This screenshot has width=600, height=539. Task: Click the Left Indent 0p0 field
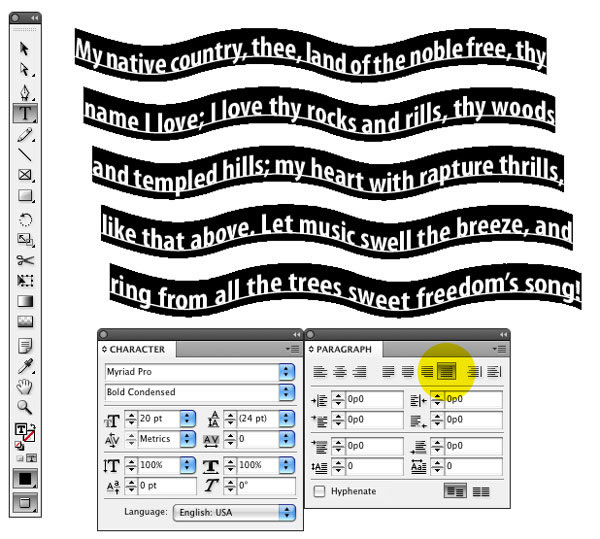pyautogui.click(x=374, y=399)
